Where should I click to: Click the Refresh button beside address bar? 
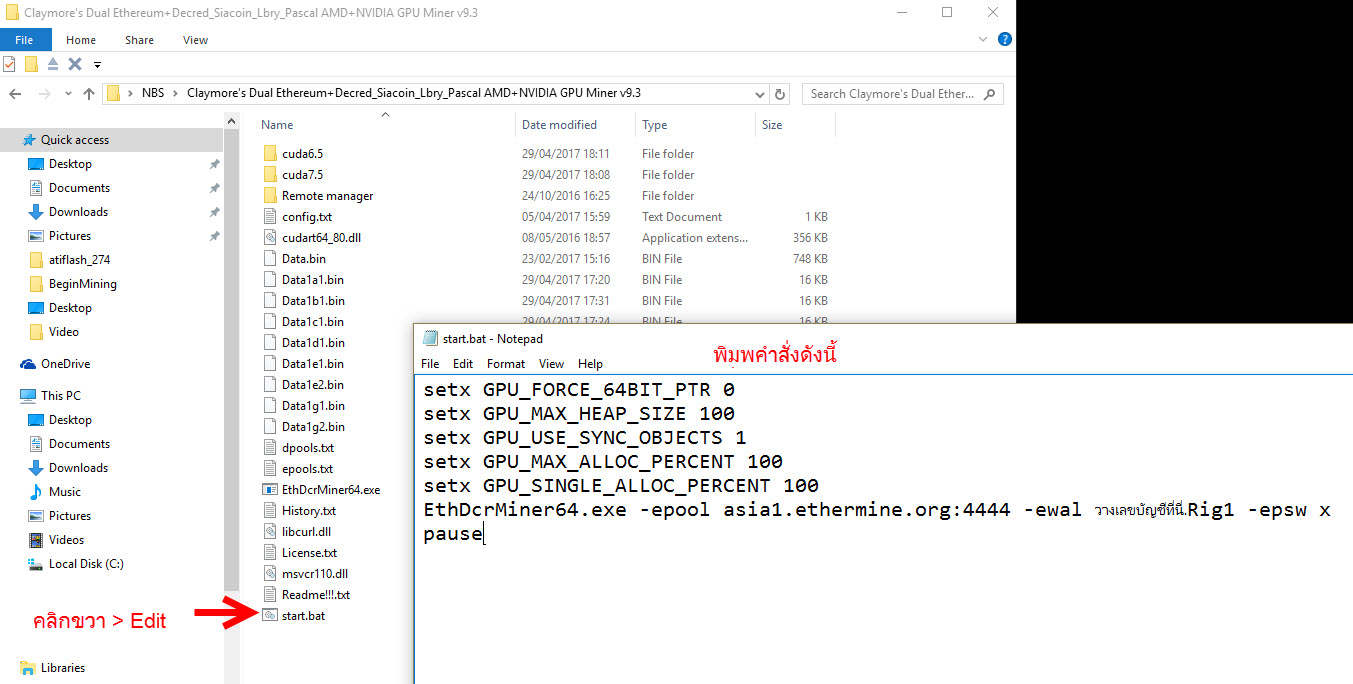pos(781,94)
